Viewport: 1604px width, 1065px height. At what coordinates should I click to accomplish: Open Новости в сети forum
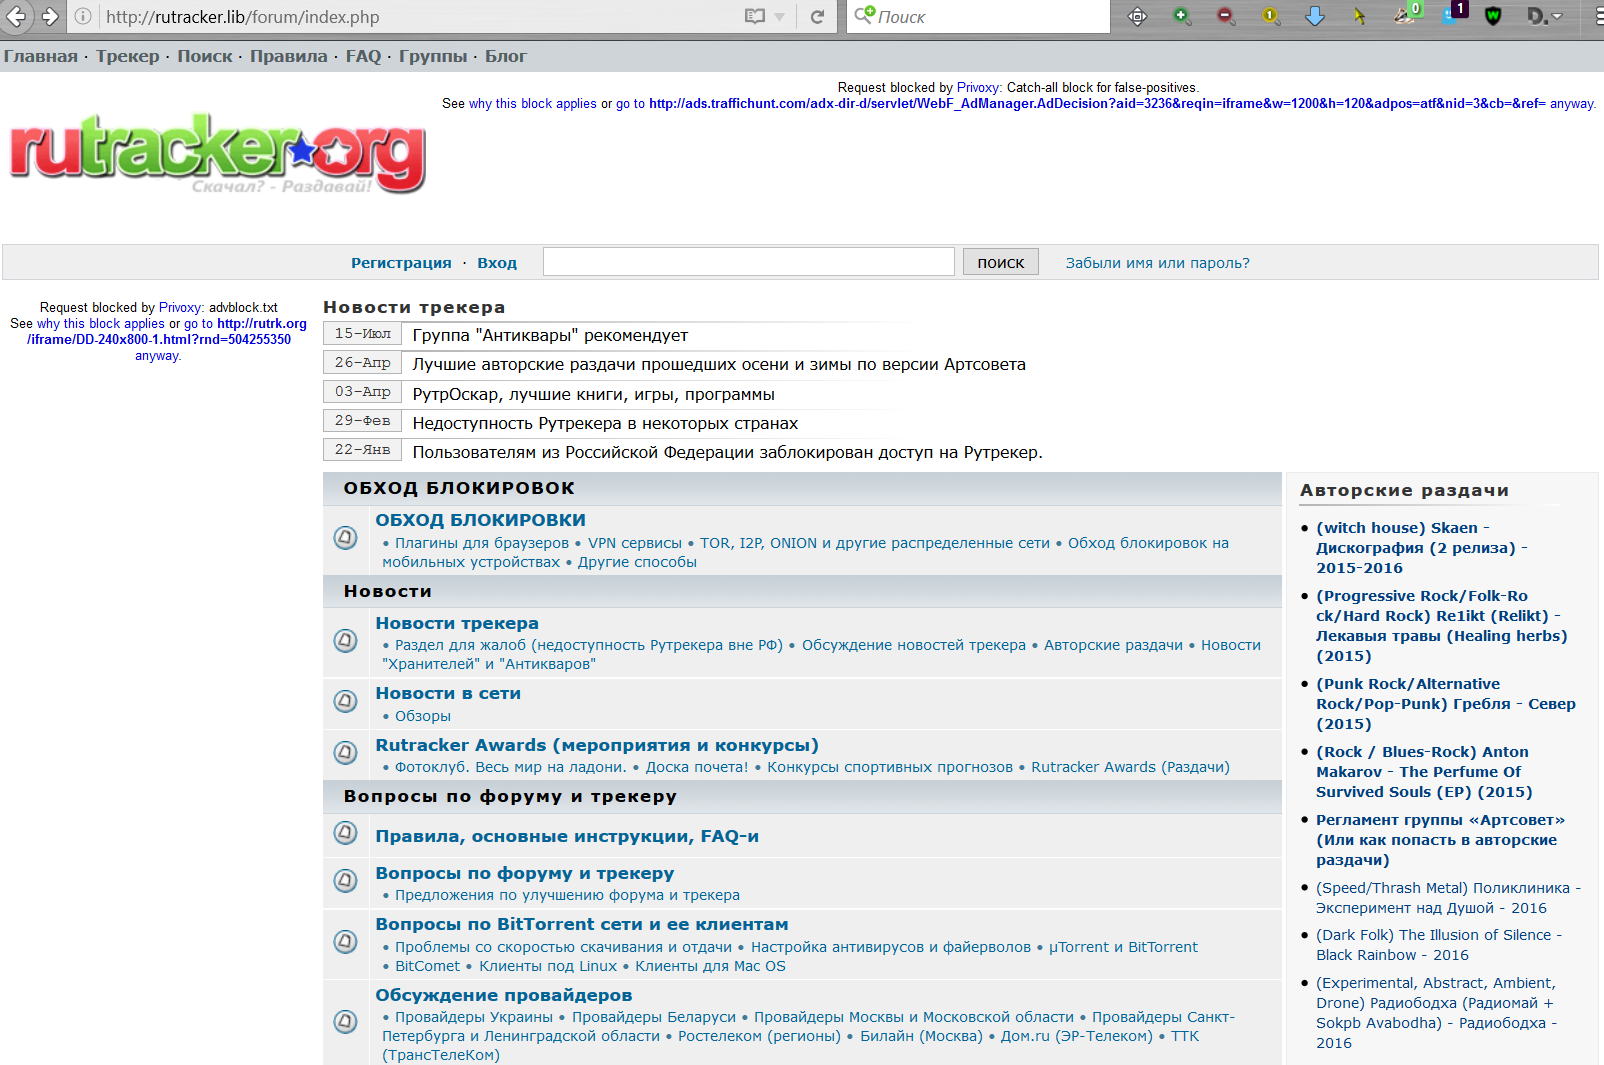click(448, 693)
